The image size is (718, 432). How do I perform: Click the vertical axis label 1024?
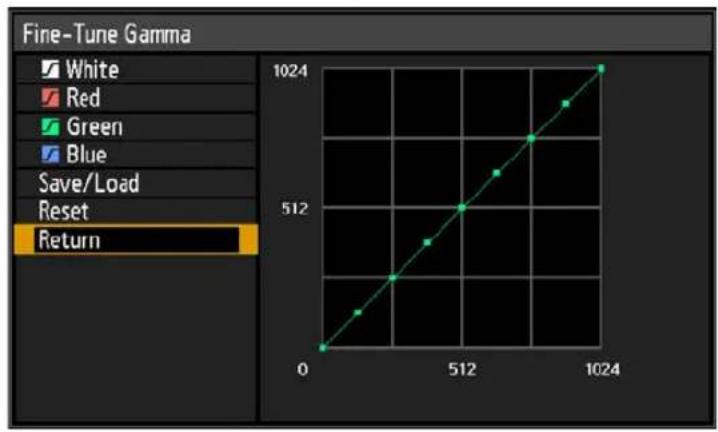pyautogui.click(x=290, y=71)
